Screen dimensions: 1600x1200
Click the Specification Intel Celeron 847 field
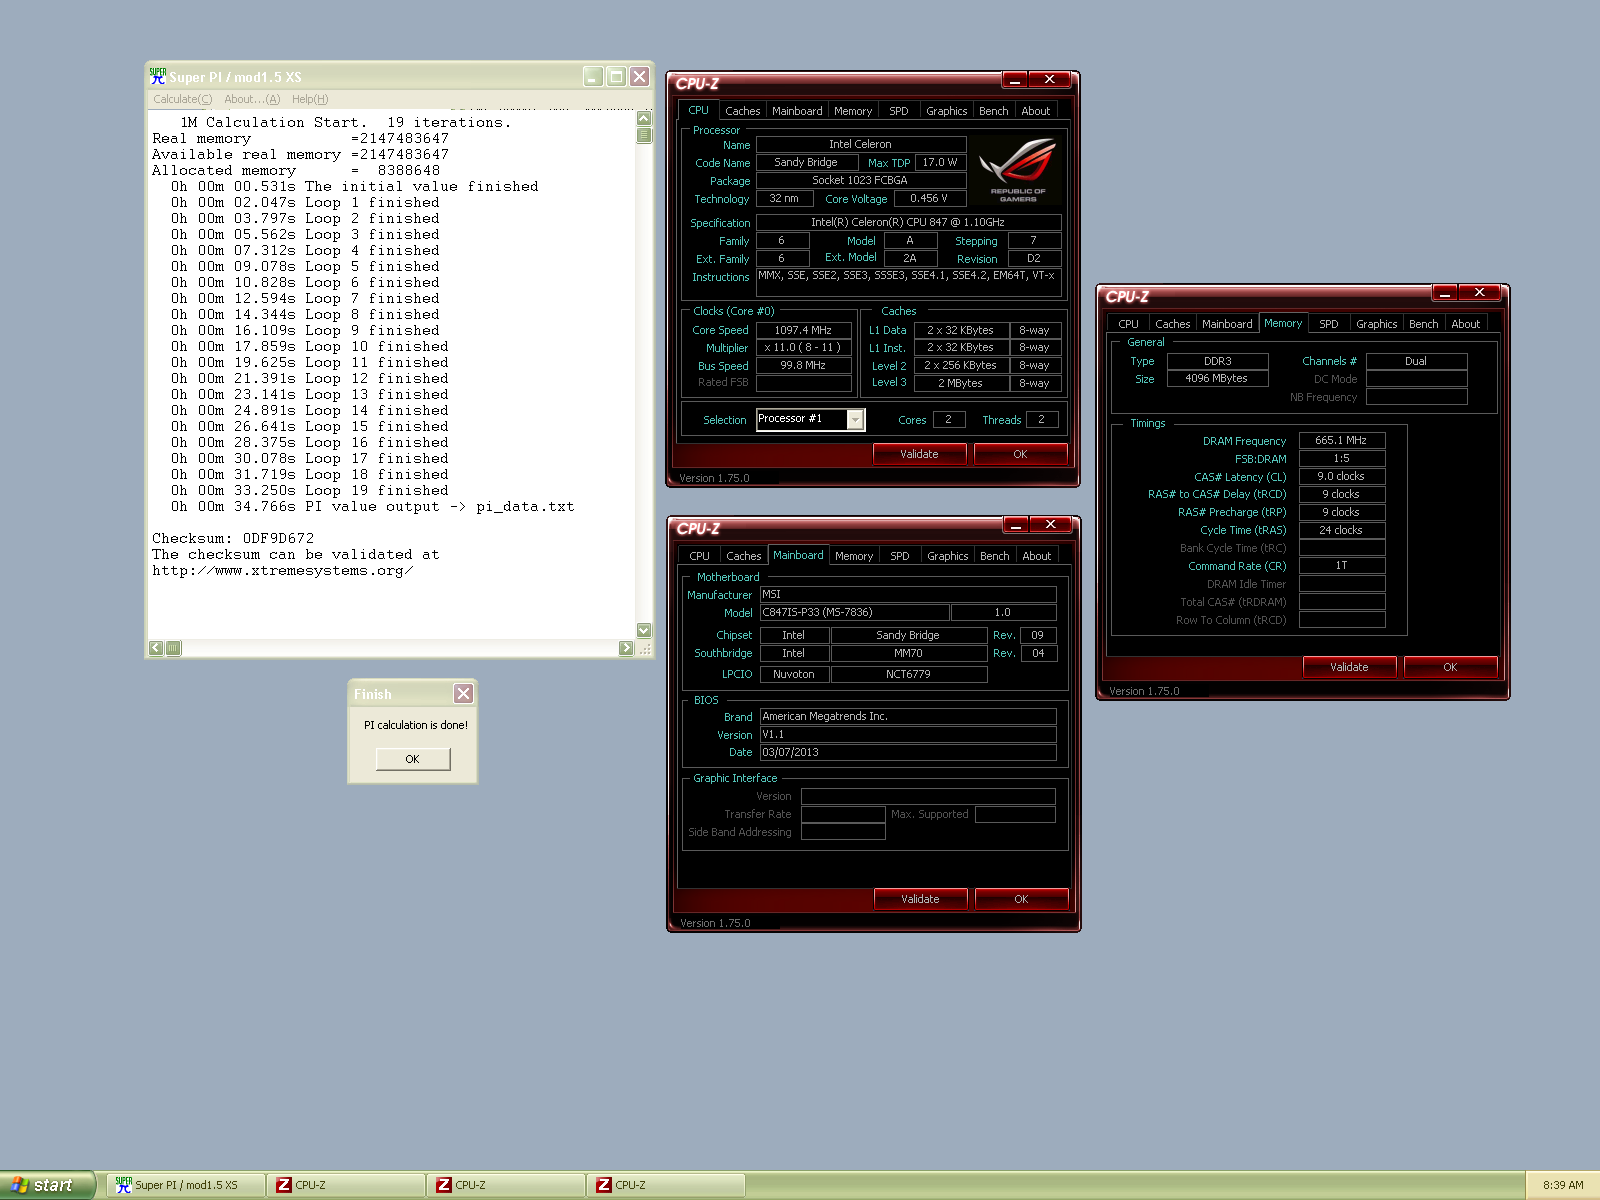point(909,222)
